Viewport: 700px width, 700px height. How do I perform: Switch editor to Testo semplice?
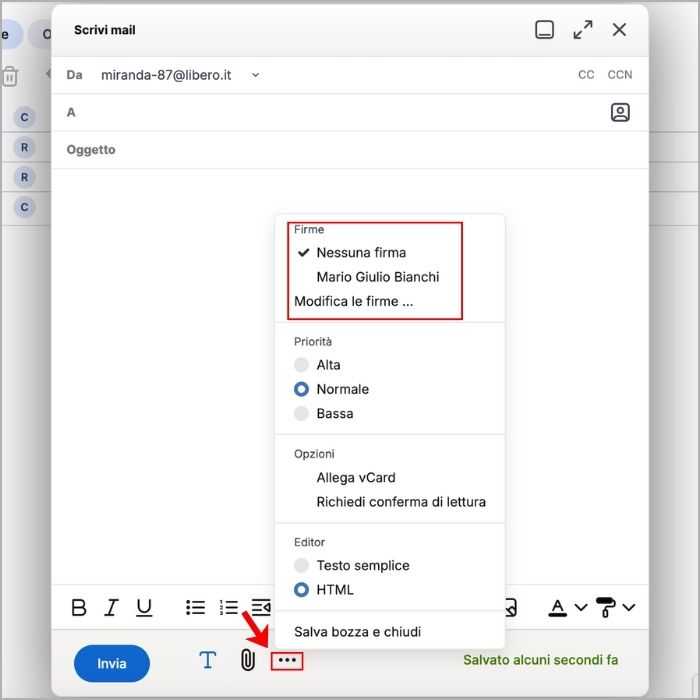click(x=352, y=566)
